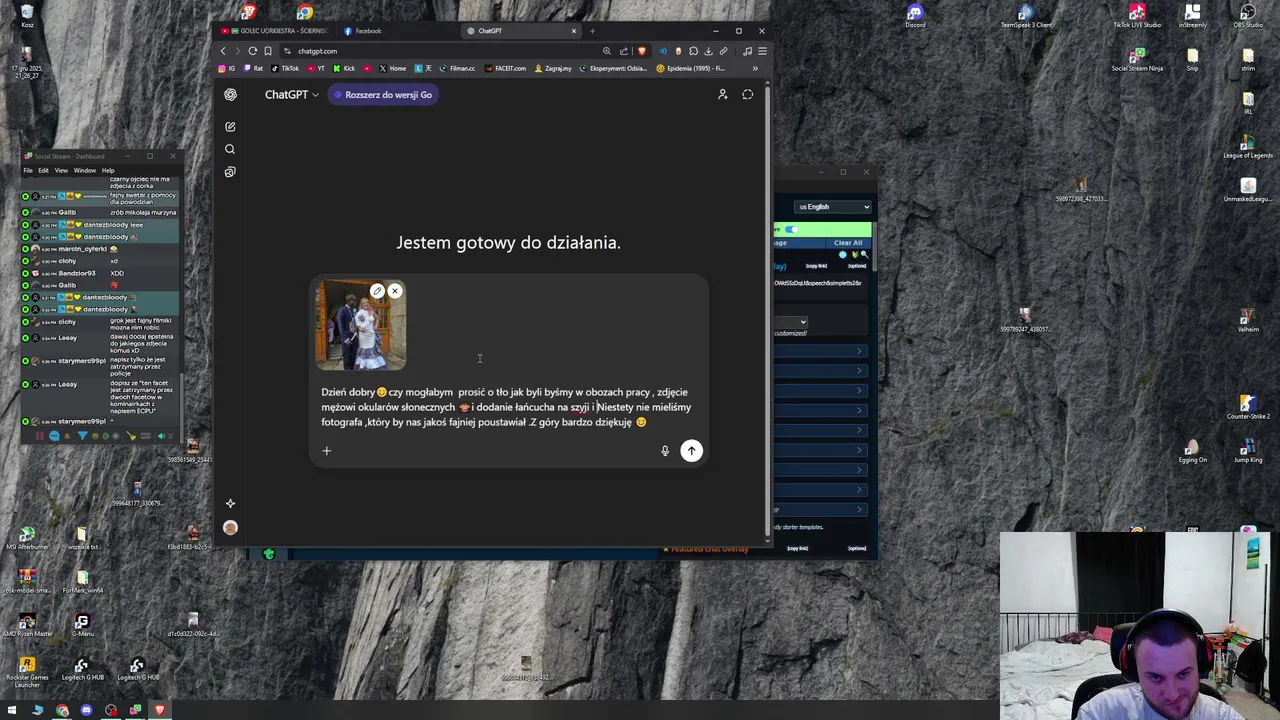Open the TikTok bookmark
The width and height of the screenshot is (1280, 720).
point(285,68)
